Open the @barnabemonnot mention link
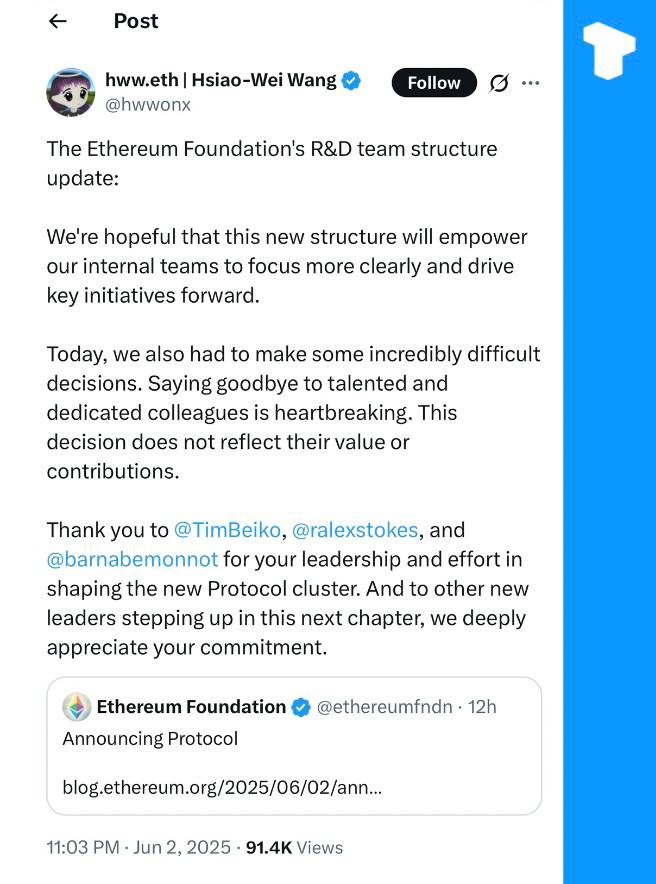656x884 pixels. click(132, 559)
